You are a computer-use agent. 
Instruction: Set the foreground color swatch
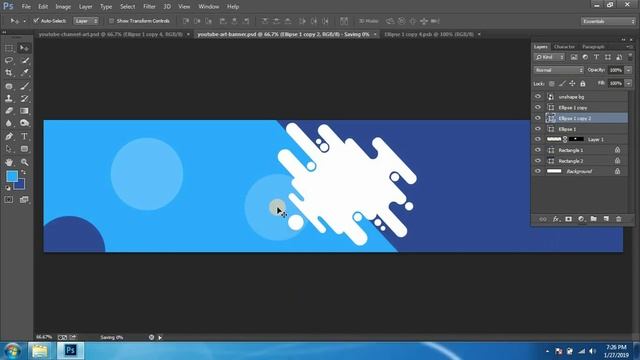tap(11, 176)
